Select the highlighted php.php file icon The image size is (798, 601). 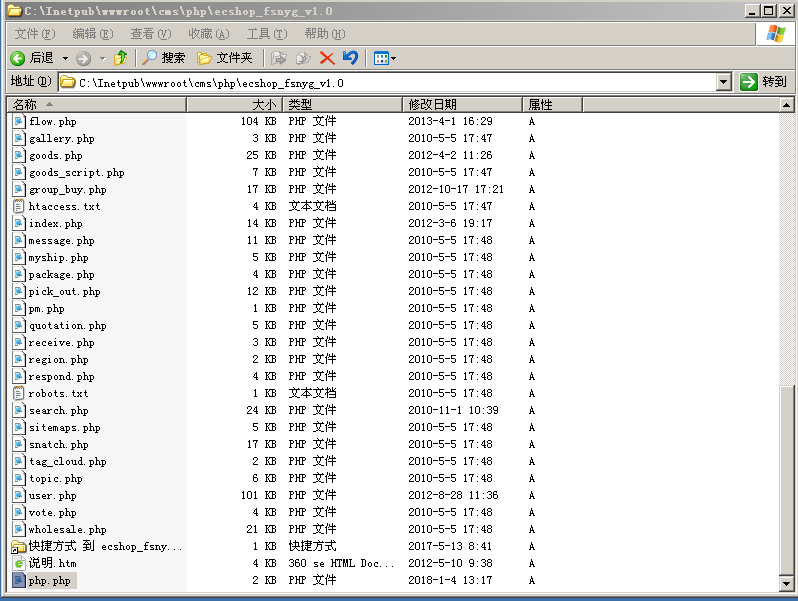pyautogui.click(x=18, y=581)
